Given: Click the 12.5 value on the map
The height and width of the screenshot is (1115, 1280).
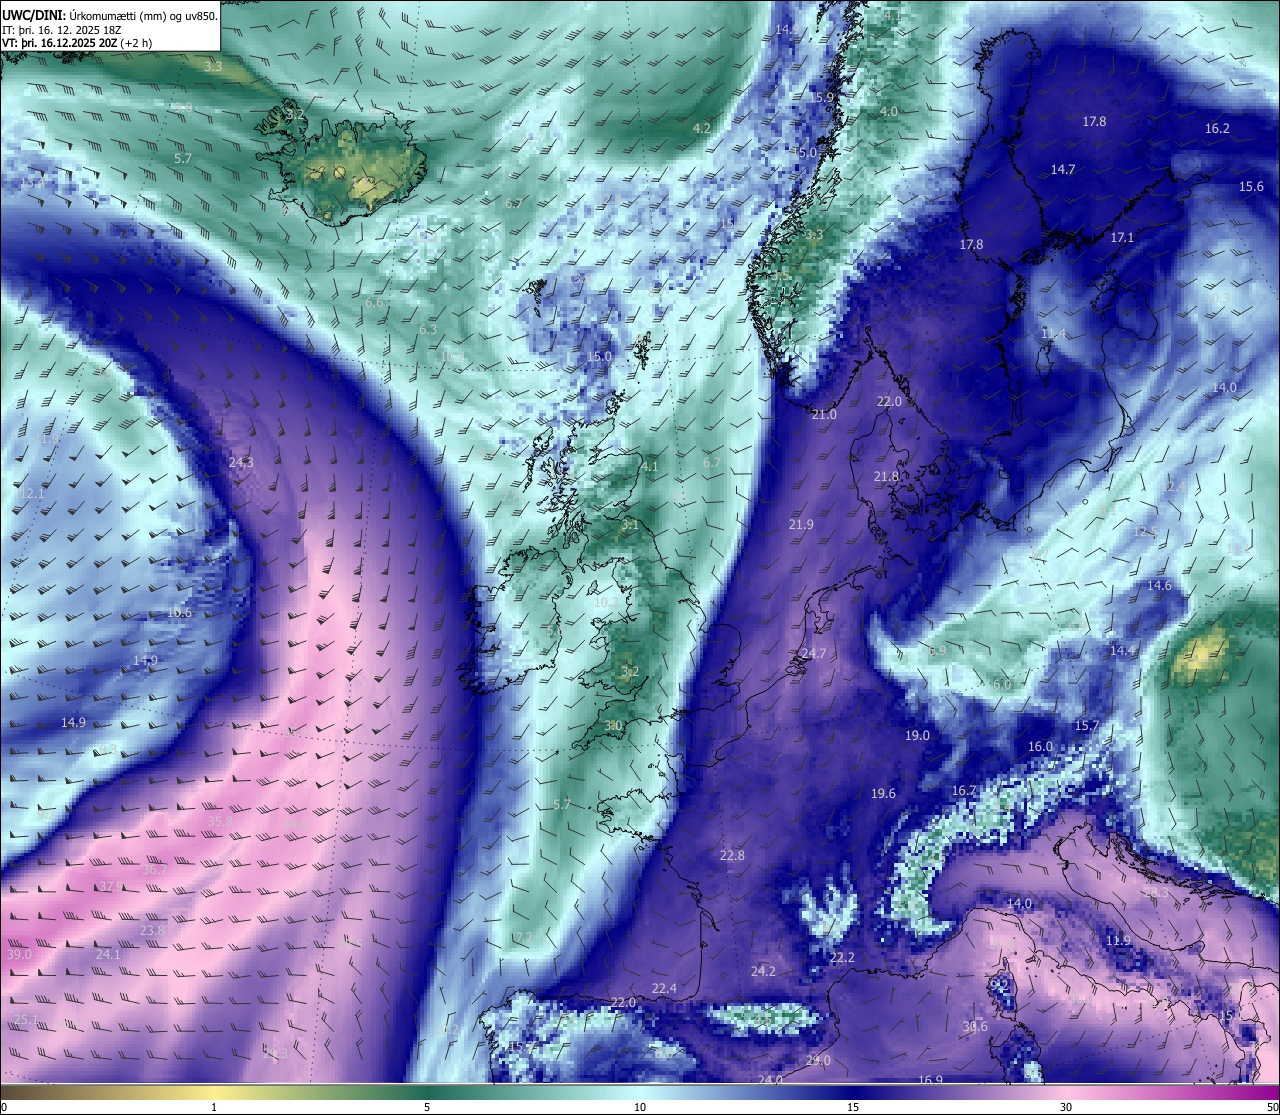Looking at the screenshot, I should click(x=1145, y=531).
